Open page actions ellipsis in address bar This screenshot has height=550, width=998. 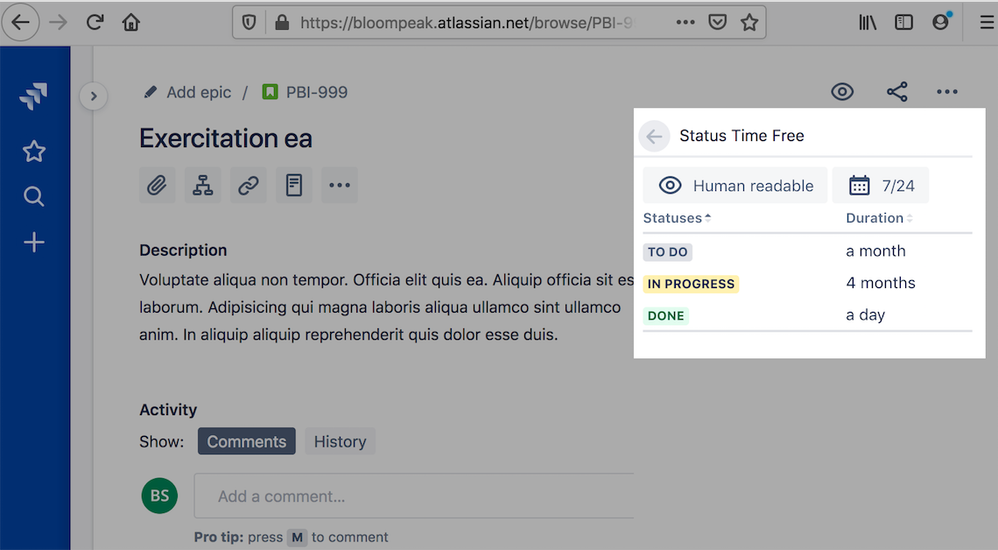point(685,22)
